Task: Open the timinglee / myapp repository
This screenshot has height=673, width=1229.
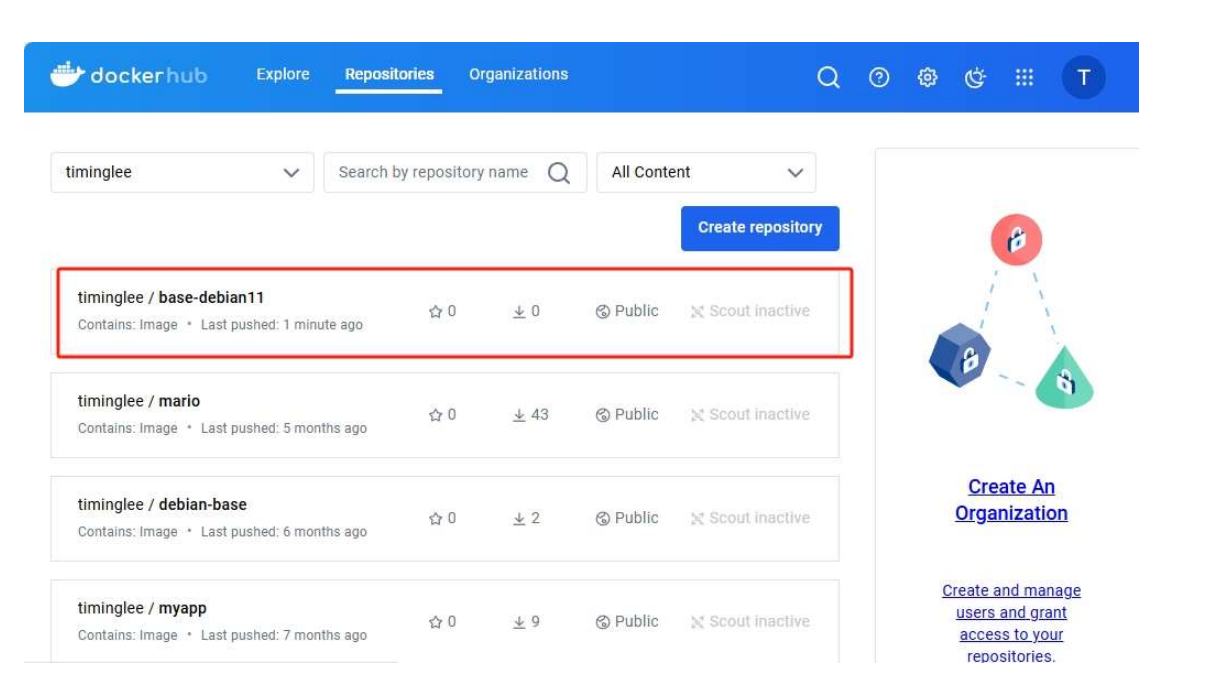Action: pos(143,608)
